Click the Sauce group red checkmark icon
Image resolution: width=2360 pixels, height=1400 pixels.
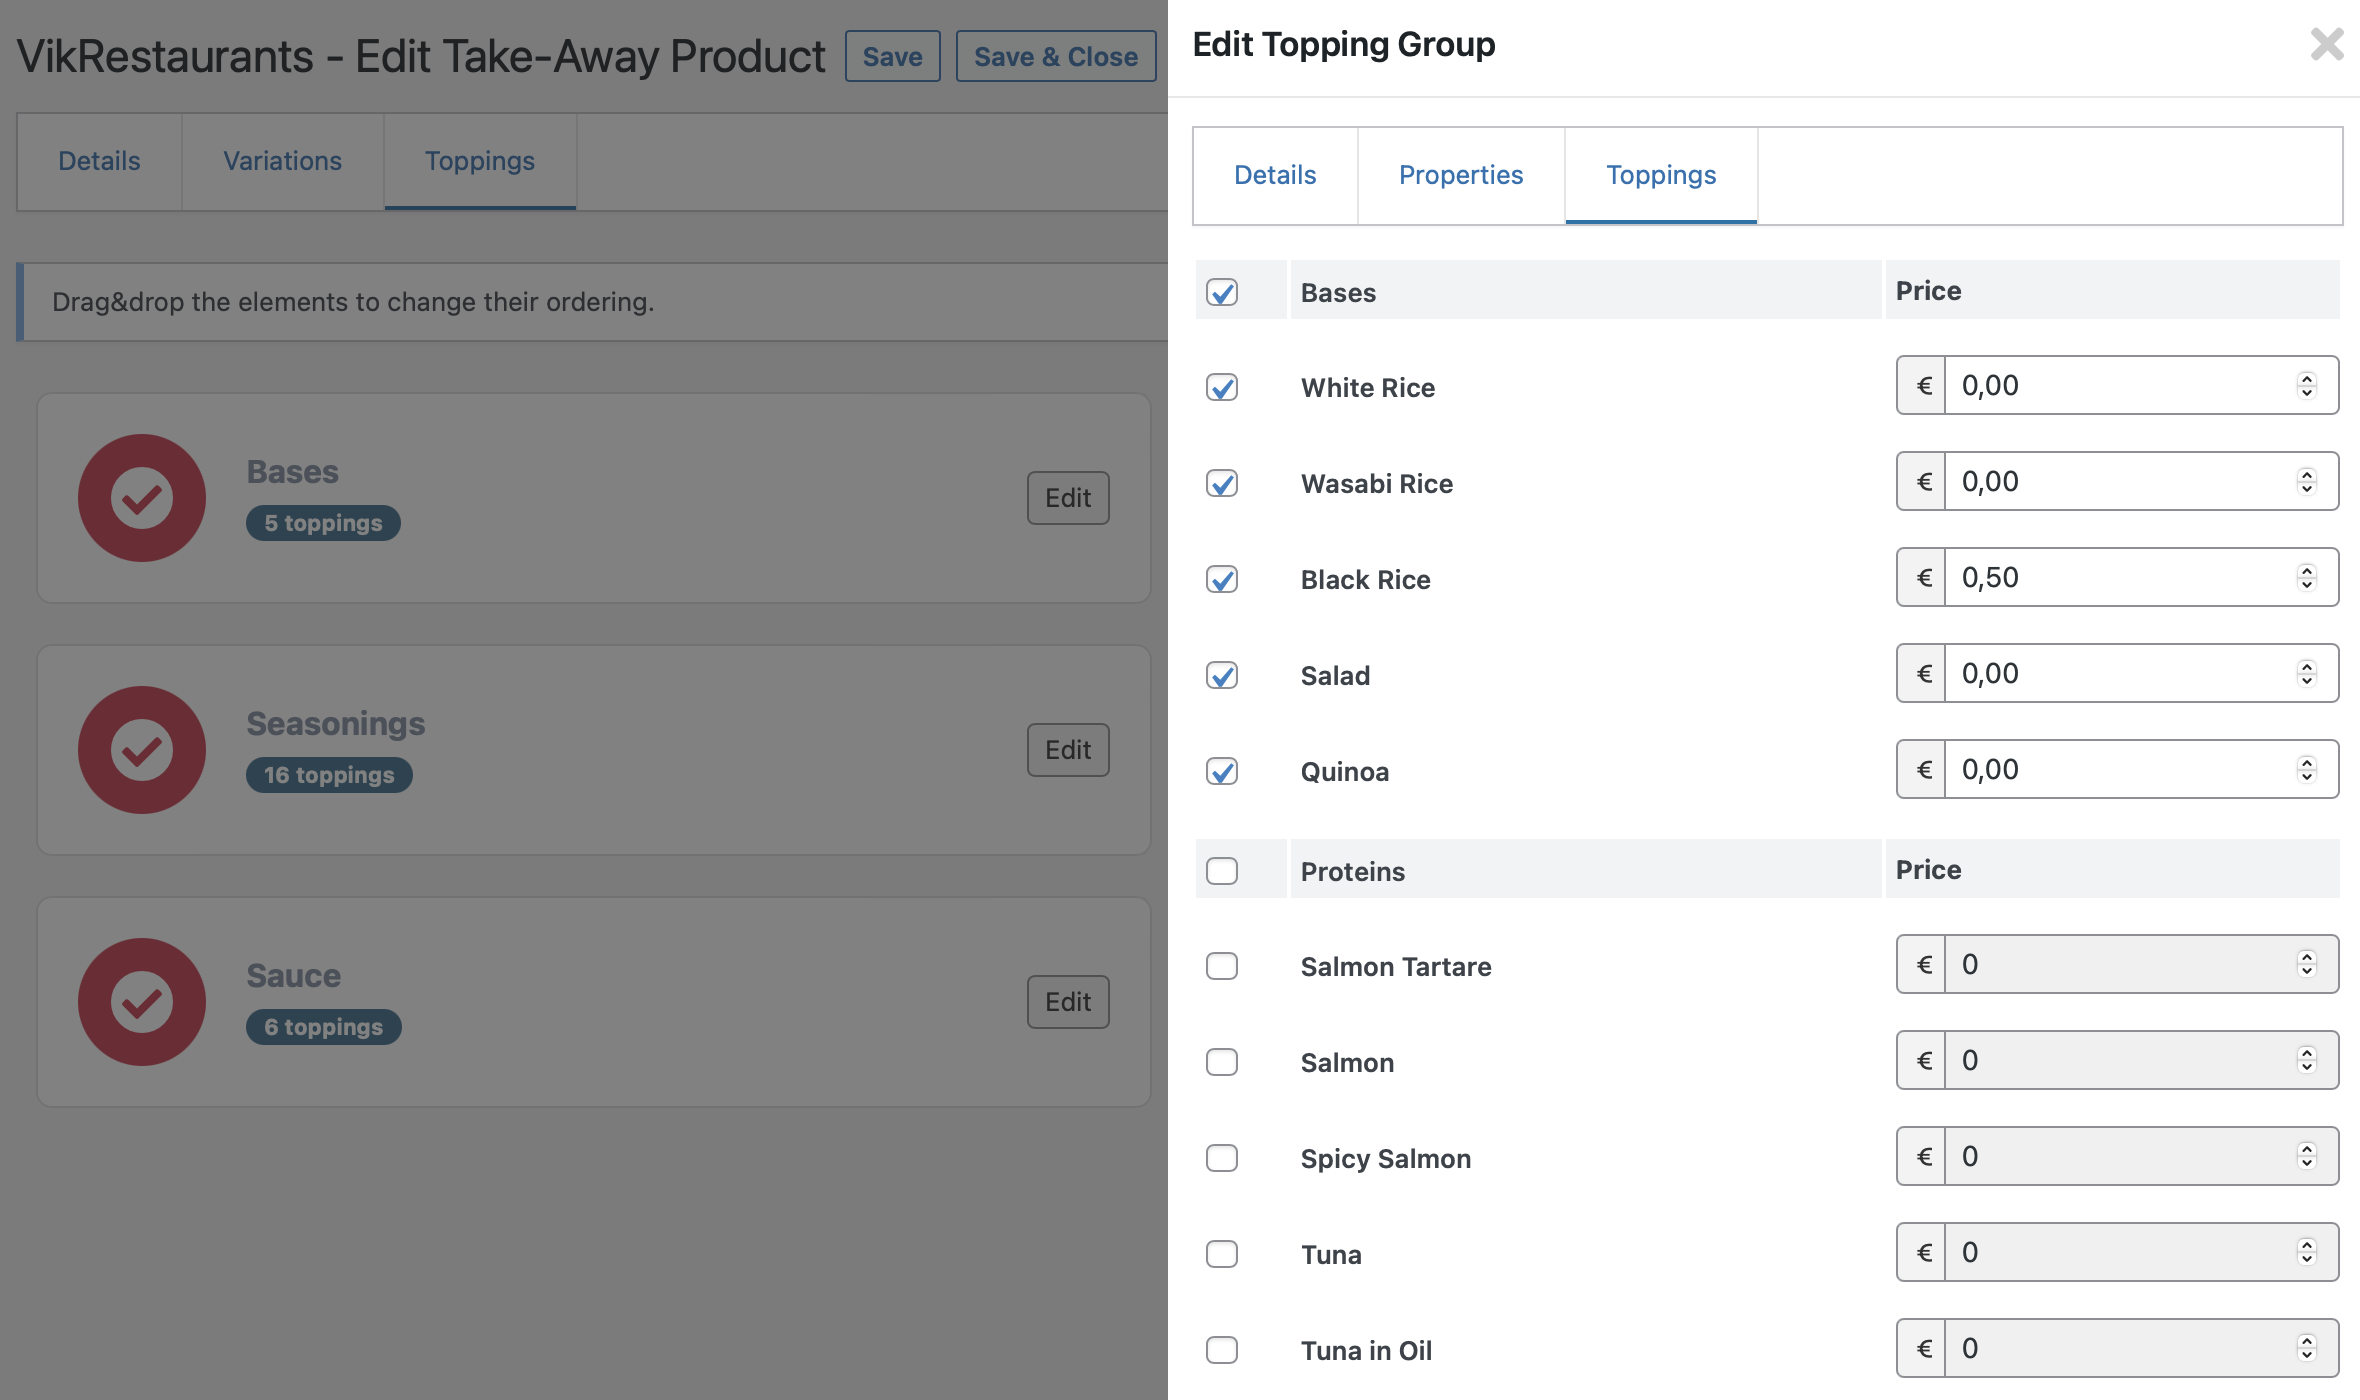click(142, 1002)
